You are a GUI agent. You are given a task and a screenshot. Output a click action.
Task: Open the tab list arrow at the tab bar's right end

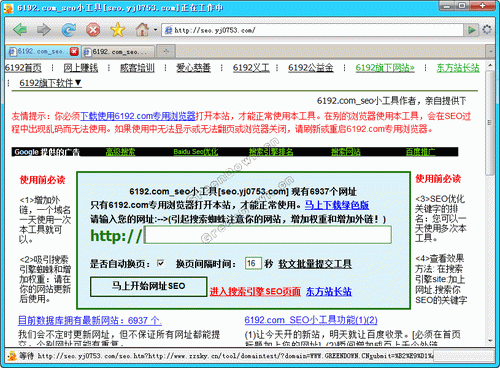(491, 52)
